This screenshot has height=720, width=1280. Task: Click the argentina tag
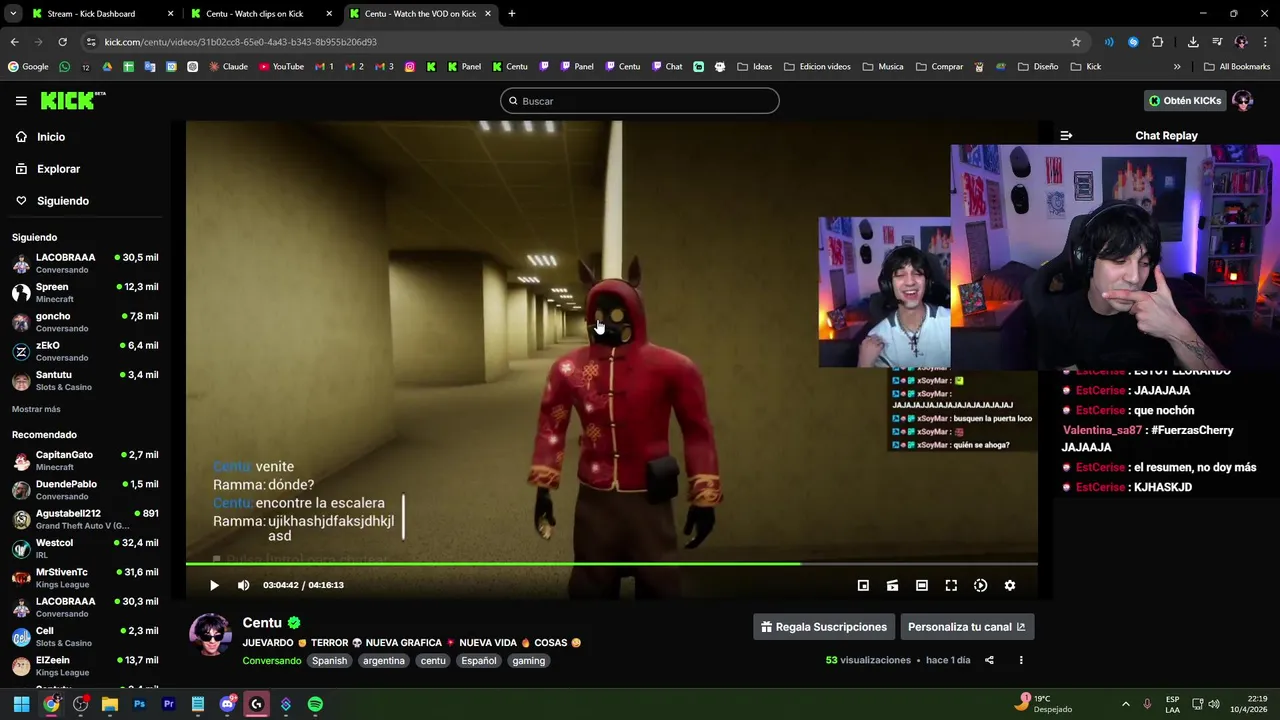(x=384, y=661)
